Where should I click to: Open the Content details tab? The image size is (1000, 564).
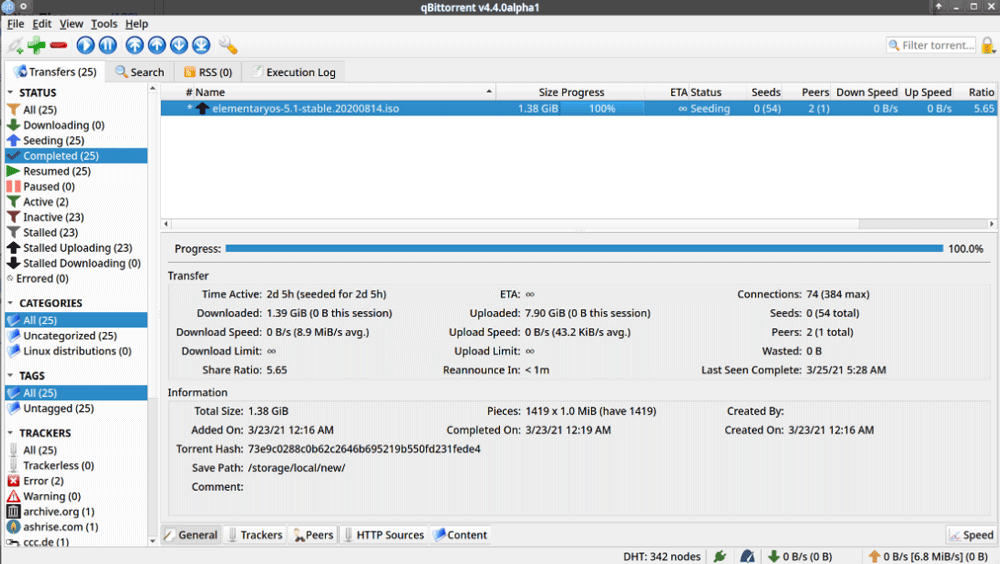(x=460, y=535)
